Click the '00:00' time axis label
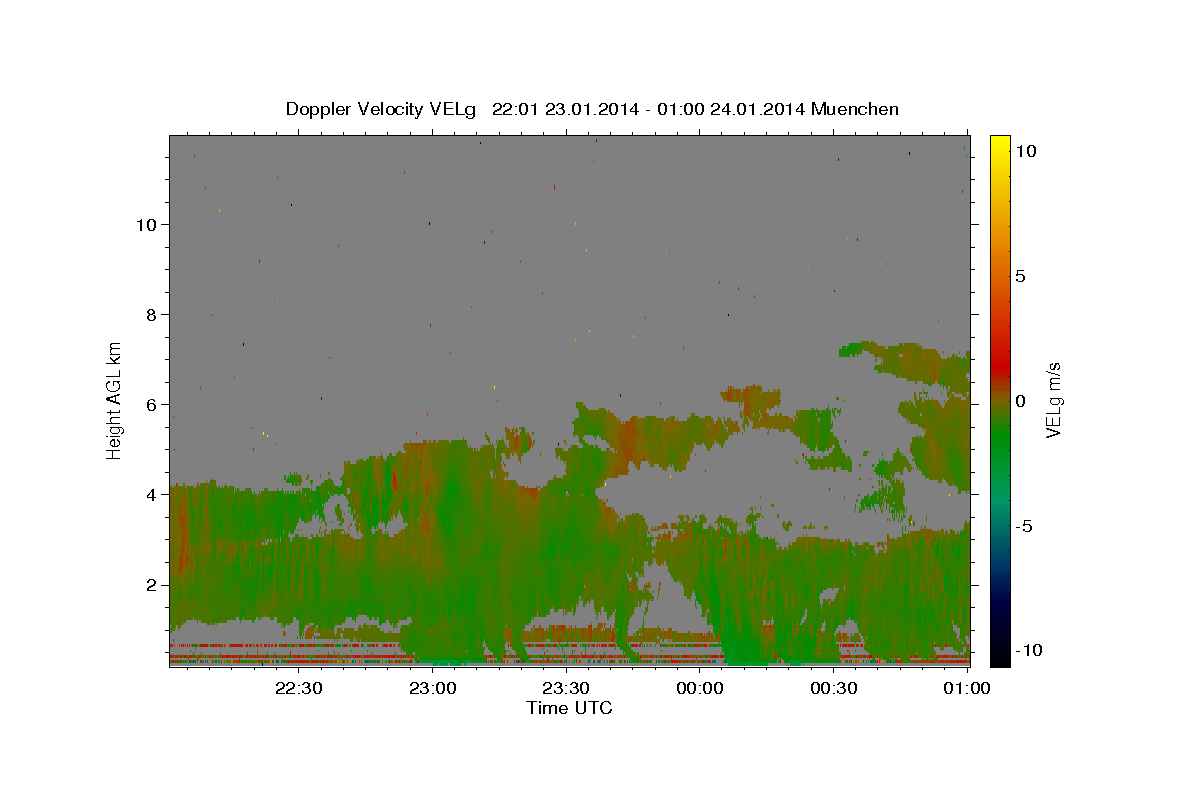Viewport: 1200px width, 800px height. (700, 688)
